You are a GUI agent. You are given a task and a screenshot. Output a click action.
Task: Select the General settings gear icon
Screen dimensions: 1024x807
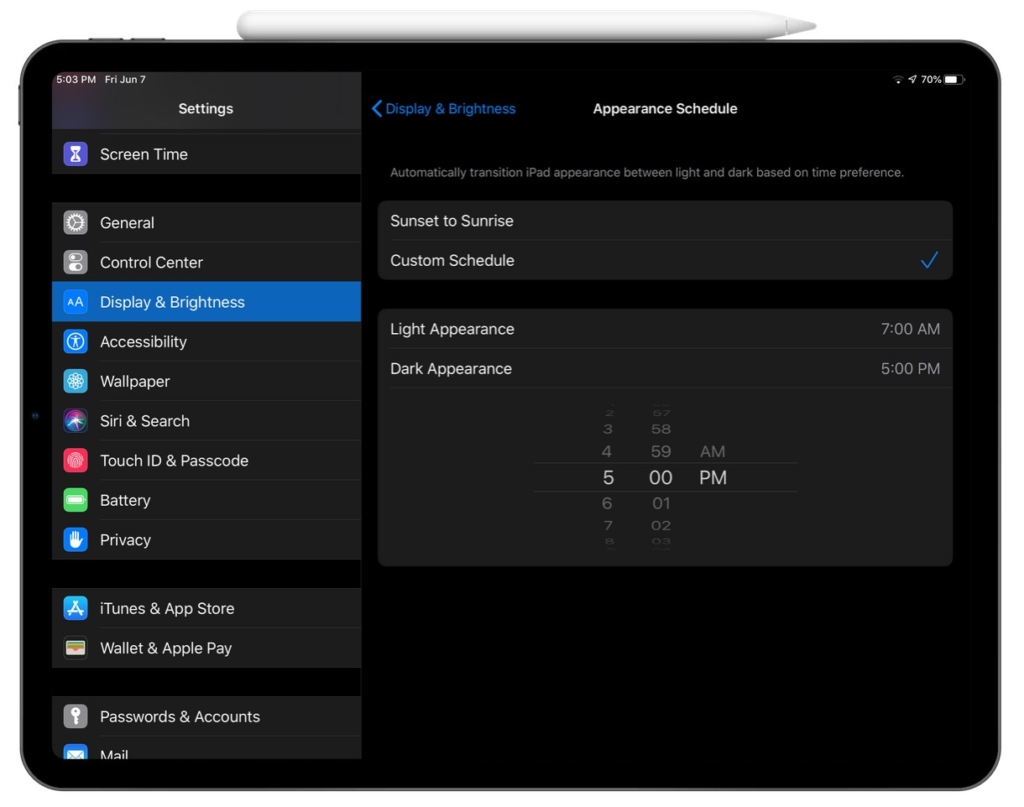click(74, 222)
